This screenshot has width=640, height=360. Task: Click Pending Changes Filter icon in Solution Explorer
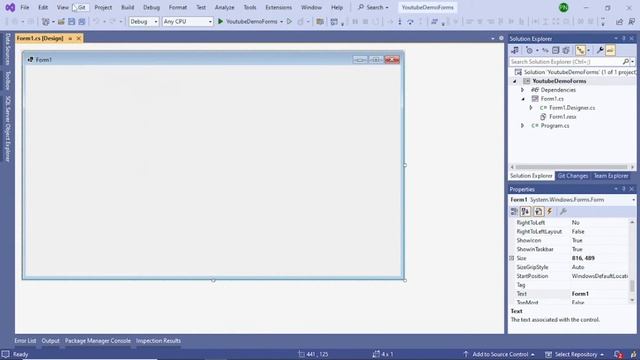point(529,50)
